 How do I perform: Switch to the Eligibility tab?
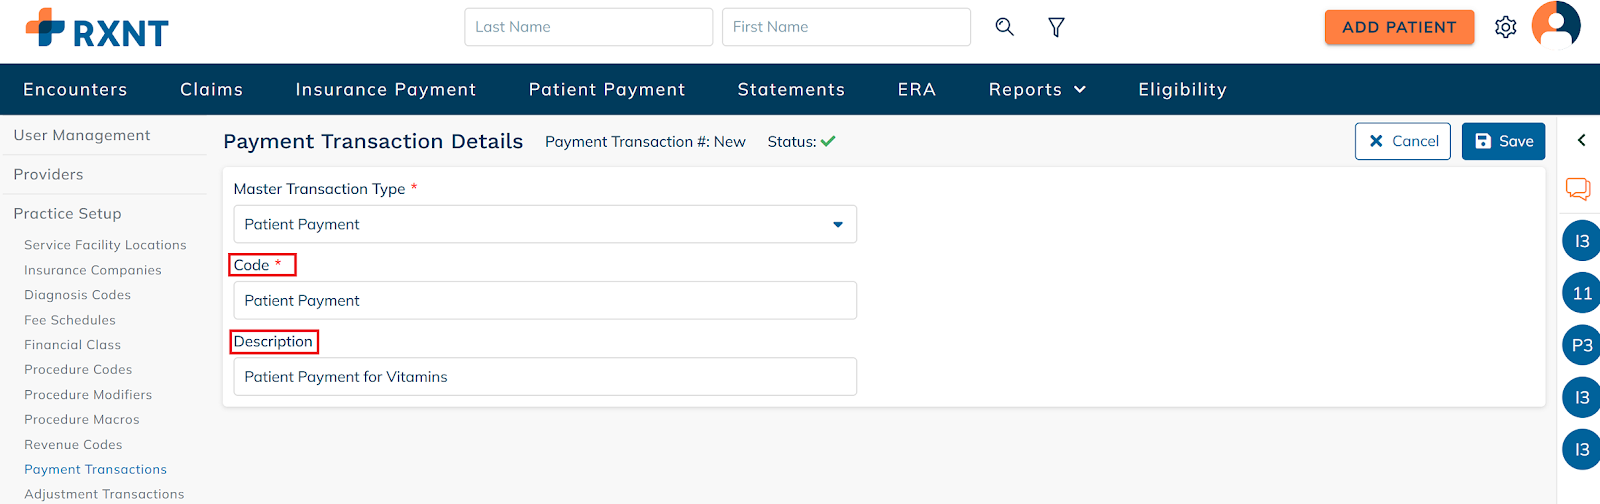(x=1182, y=90)
